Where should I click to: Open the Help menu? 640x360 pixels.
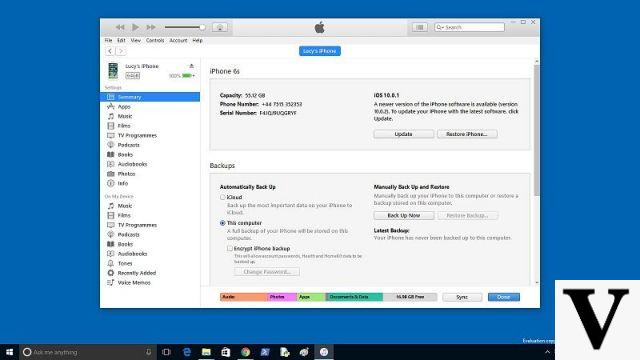[x=198, y=40]
